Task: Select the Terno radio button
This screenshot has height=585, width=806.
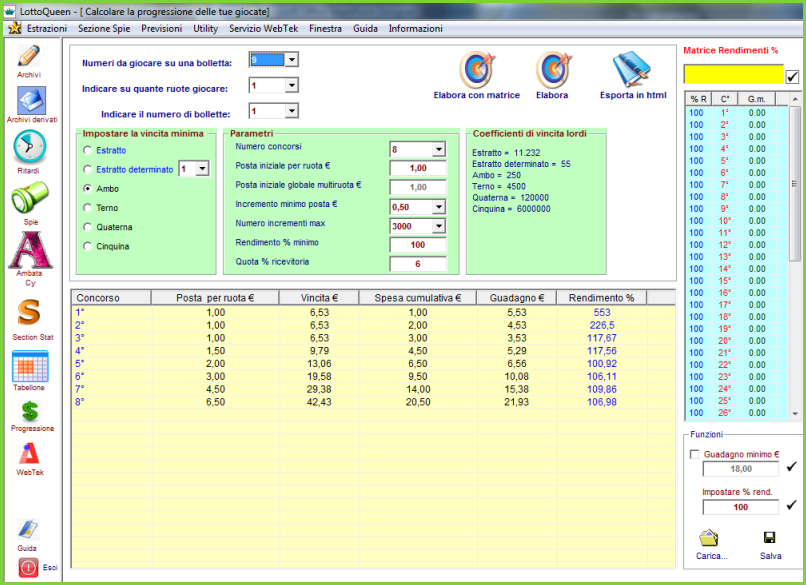Action: coord(87,208)
